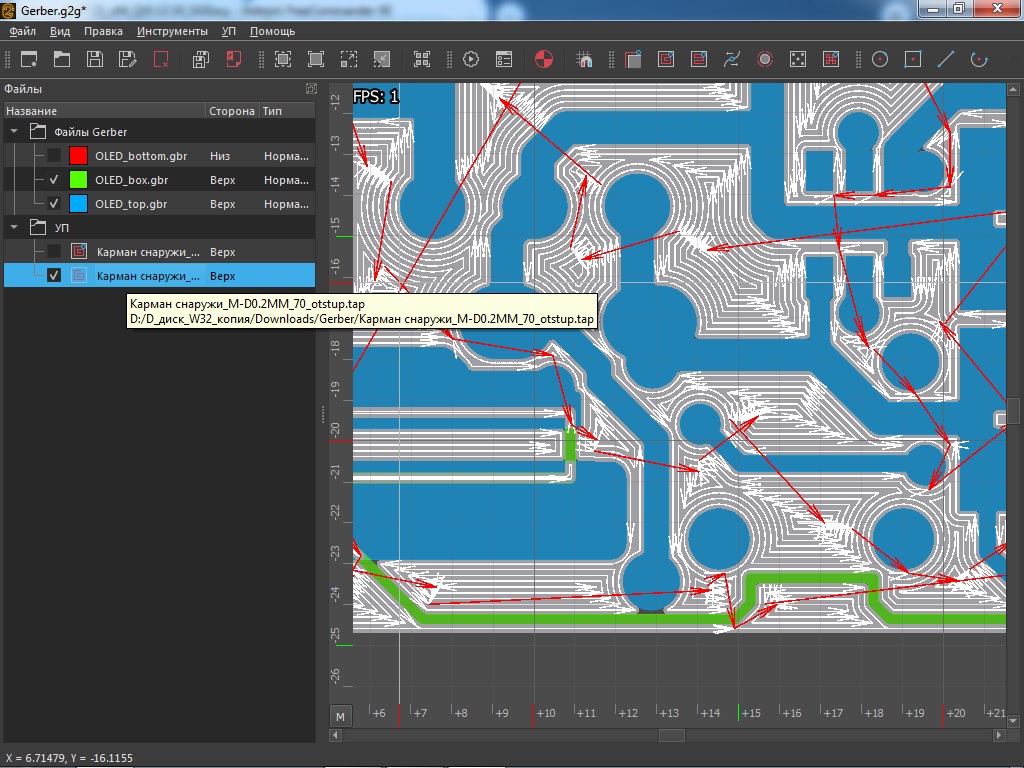Click the red color swatch of OLED_bottom.gbr
The height and width of the screenshot is (768, 1024).
click(x=78, y=156)
